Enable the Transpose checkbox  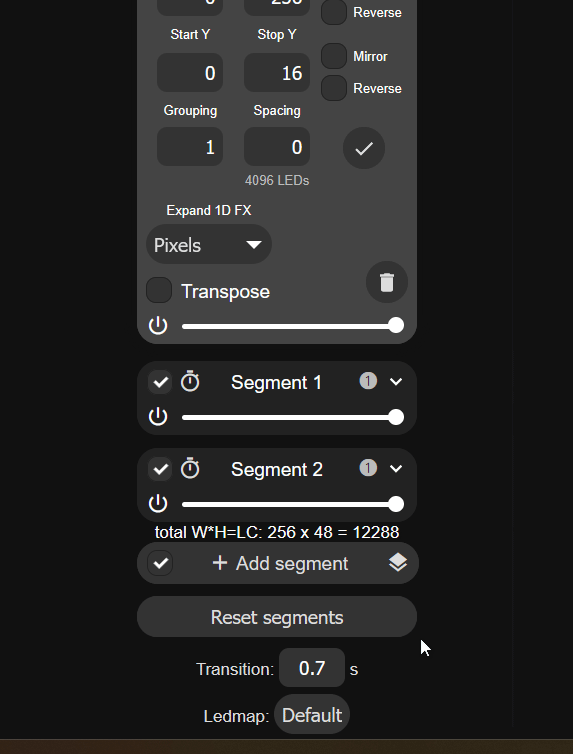[x=159, y=290]
